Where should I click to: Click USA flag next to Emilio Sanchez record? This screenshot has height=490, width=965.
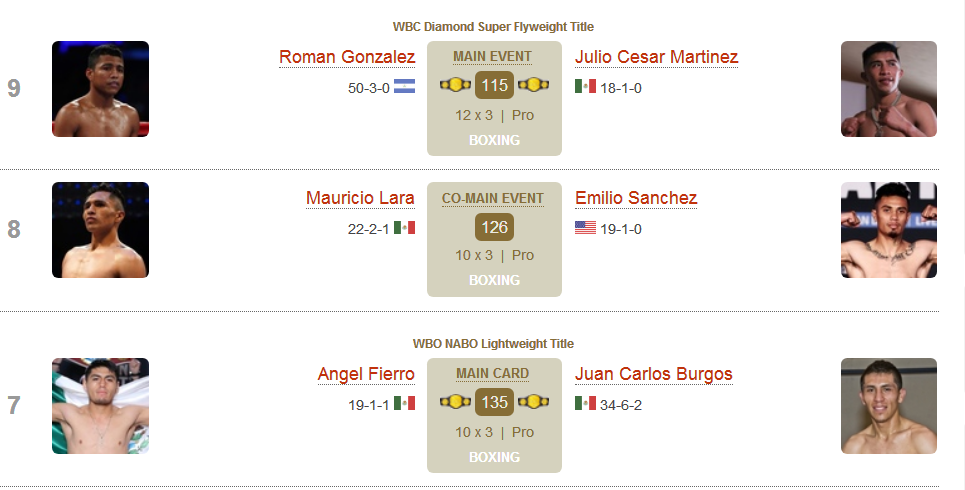585,228
